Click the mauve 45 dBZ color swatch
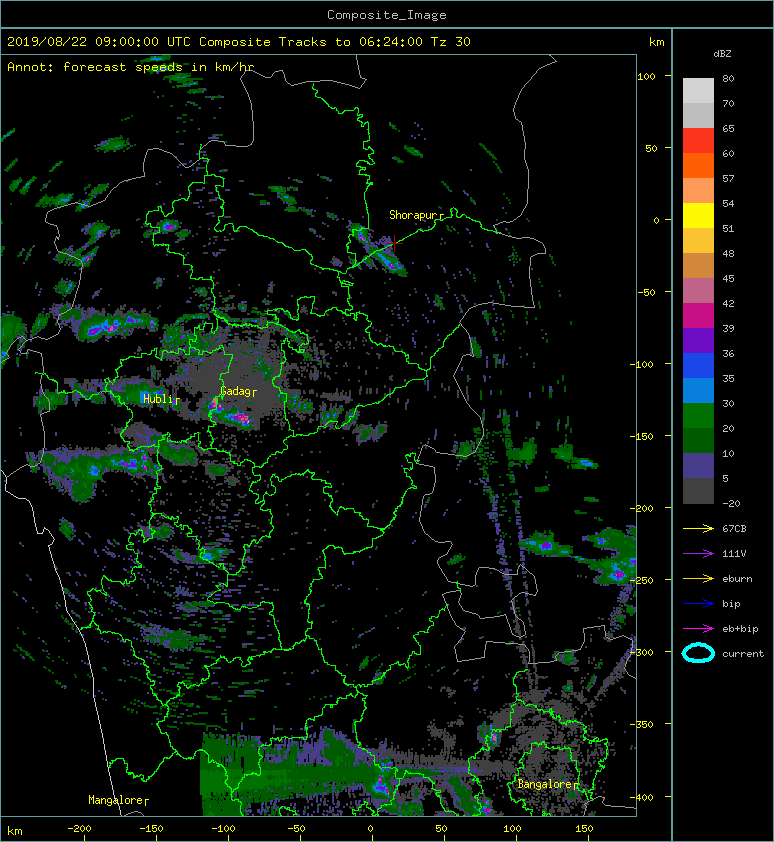 pyautogui.click(x=698, y=291)
